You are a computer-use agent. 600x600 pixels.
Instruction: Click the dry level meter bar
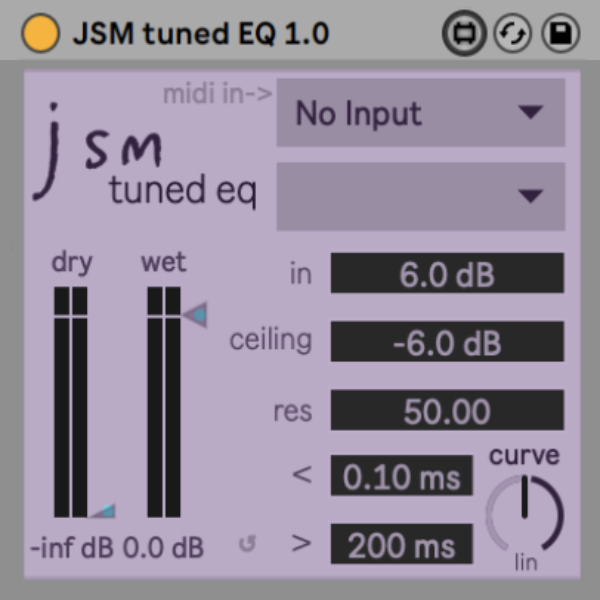[71, 402]
